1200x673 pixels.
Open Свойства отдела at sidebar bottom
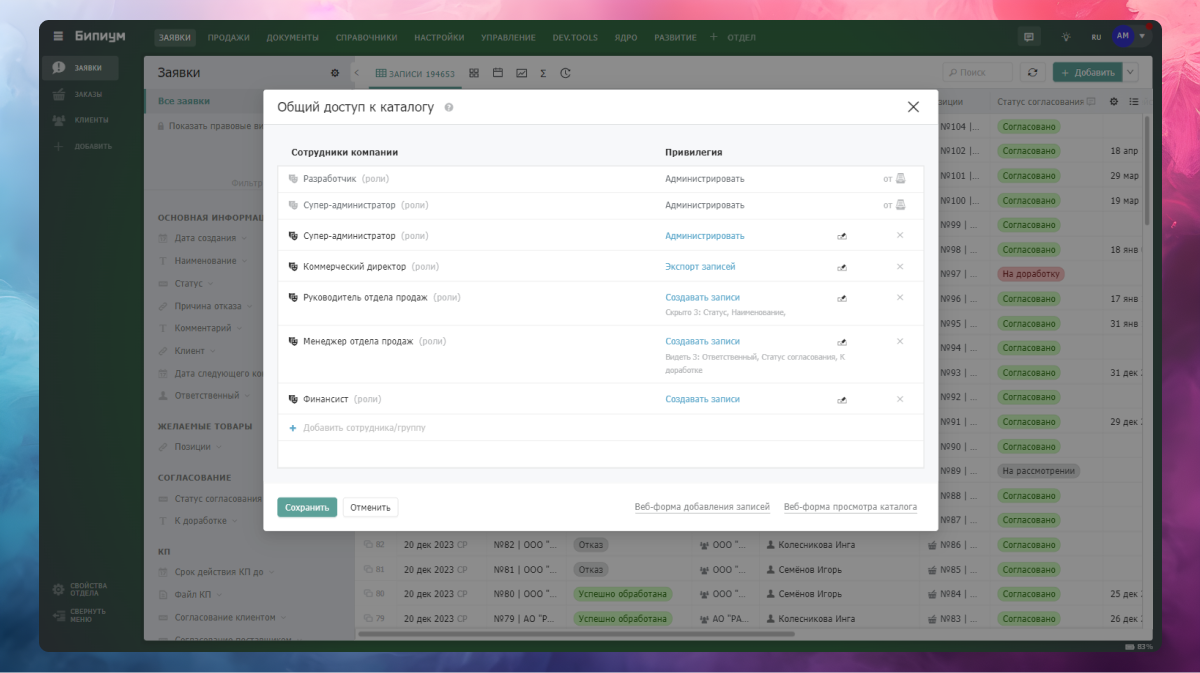(81, 589)
